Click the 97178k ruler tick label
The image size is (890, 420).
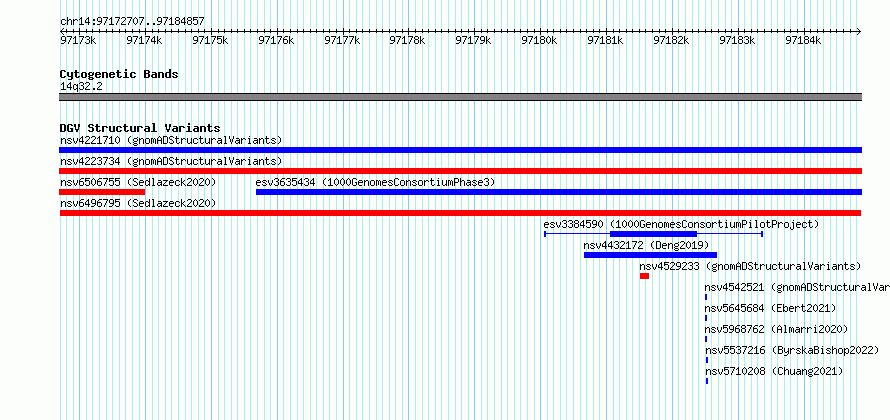point(408,40)
